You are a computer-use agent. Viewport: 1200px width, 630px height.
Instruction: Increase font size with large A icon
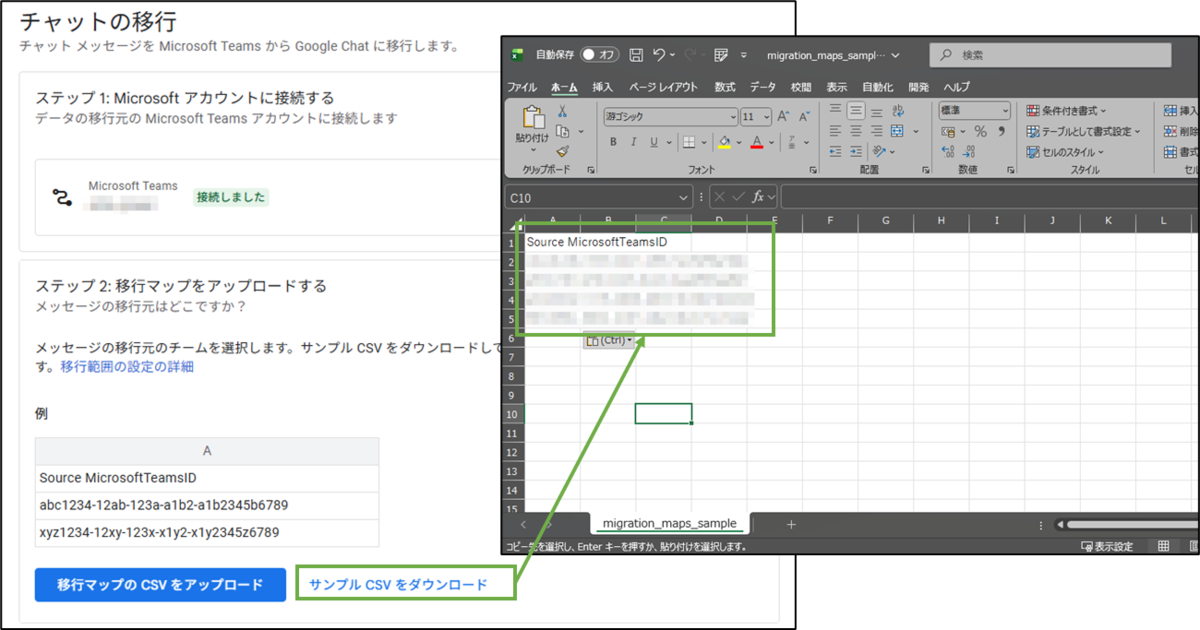[x=784, y=116]
